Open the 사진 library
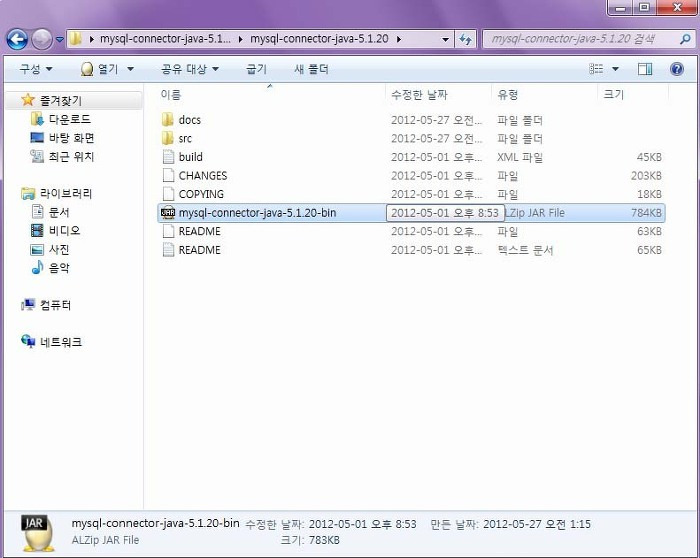 click(59, 249)
